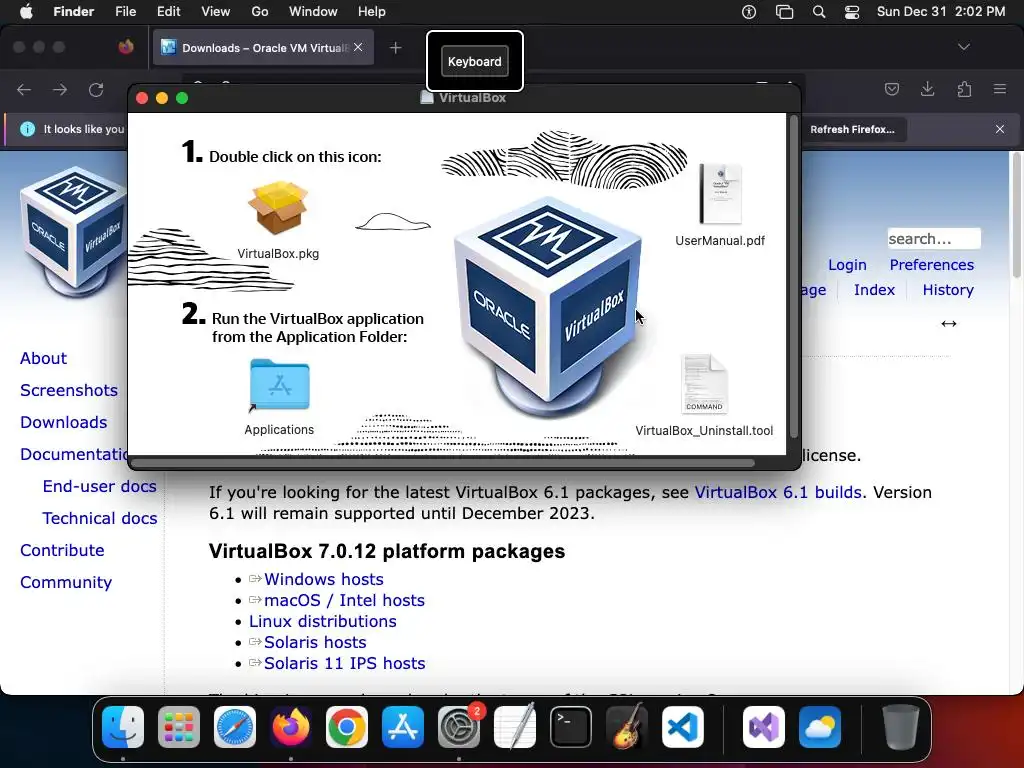This screenshot has width=1024, height=768.
Task: Click macOS / Intel hosts link
Action: click(344, 600)
